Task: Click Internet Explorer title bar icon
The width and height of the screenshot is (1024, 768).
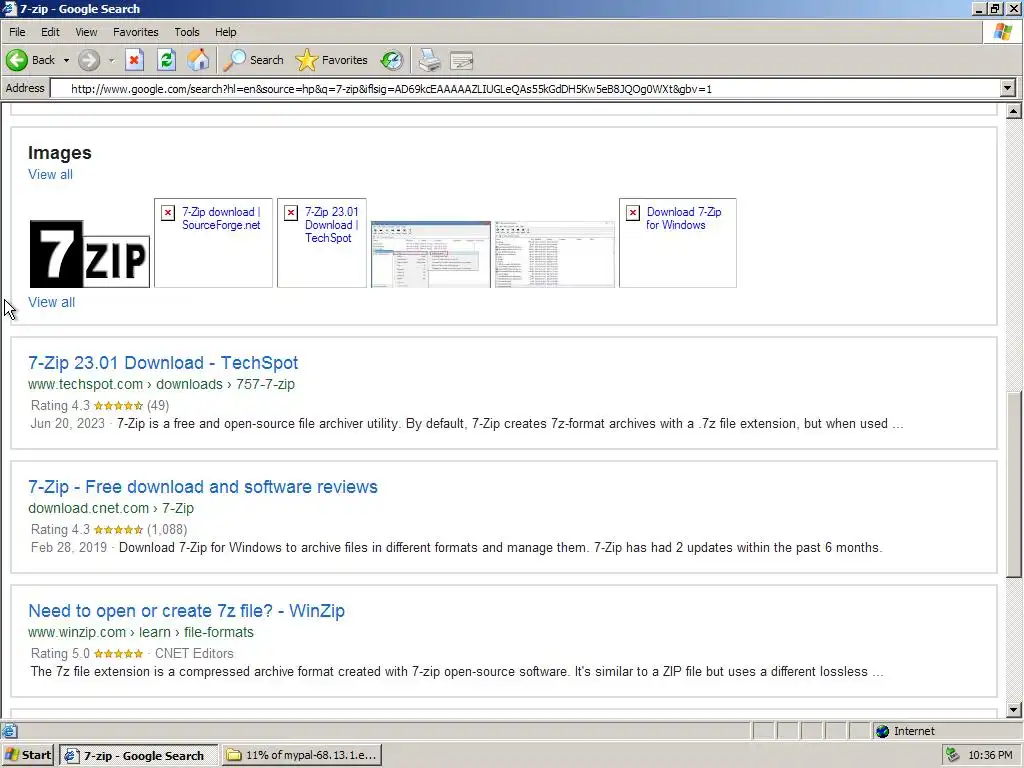Action: tap(8, 8)
